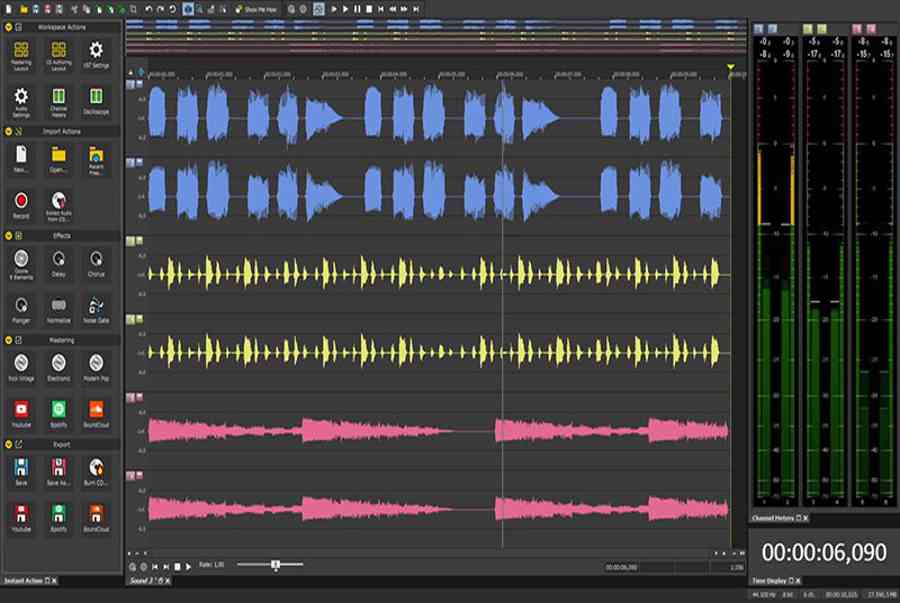
Task: Toggle the first button on blue track header
Action: click(x=132, y=84)
